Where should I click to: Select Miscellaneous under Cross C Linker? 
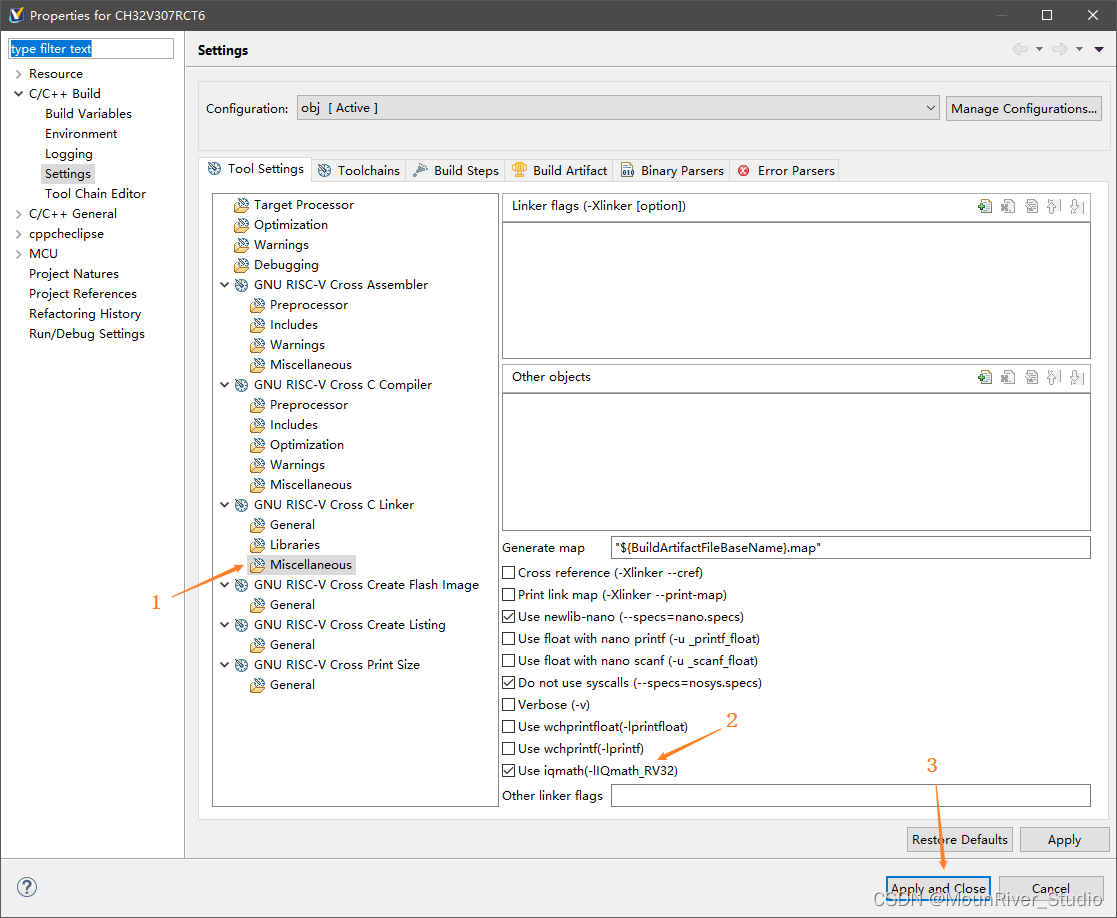[x=302, y=565]
